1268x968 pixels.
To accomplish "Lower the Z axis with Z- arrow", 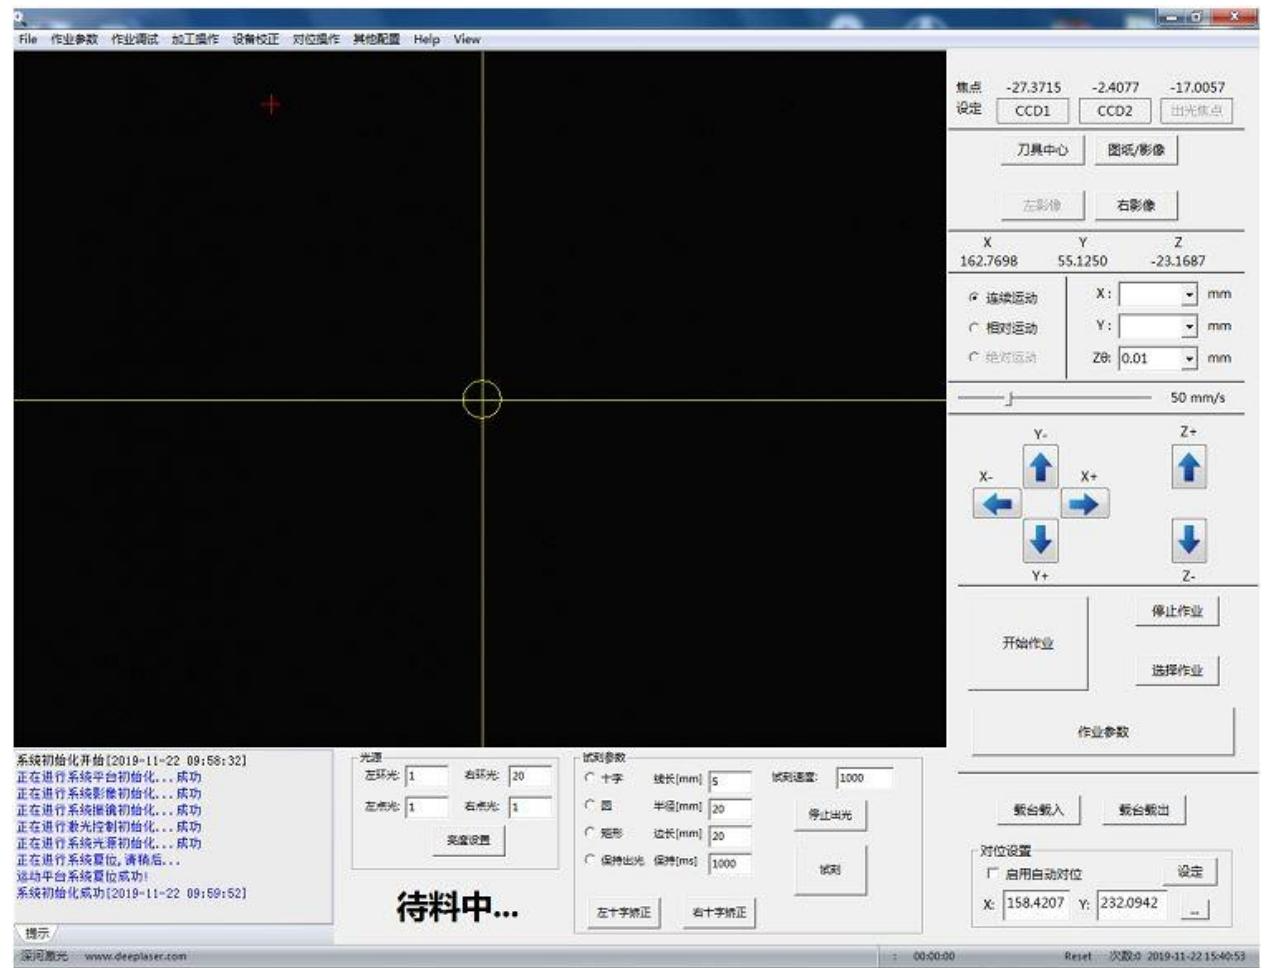I will coord(1188,540).
